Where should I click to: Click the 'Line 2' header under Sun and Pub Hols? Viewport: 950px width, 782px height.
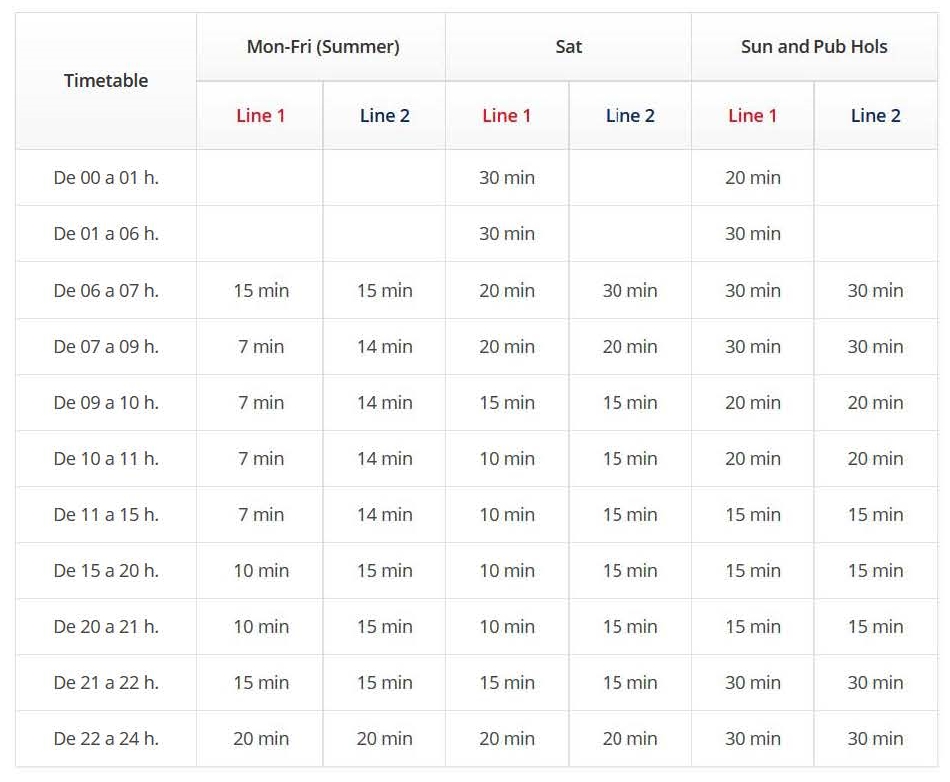(x=875, y=115)
